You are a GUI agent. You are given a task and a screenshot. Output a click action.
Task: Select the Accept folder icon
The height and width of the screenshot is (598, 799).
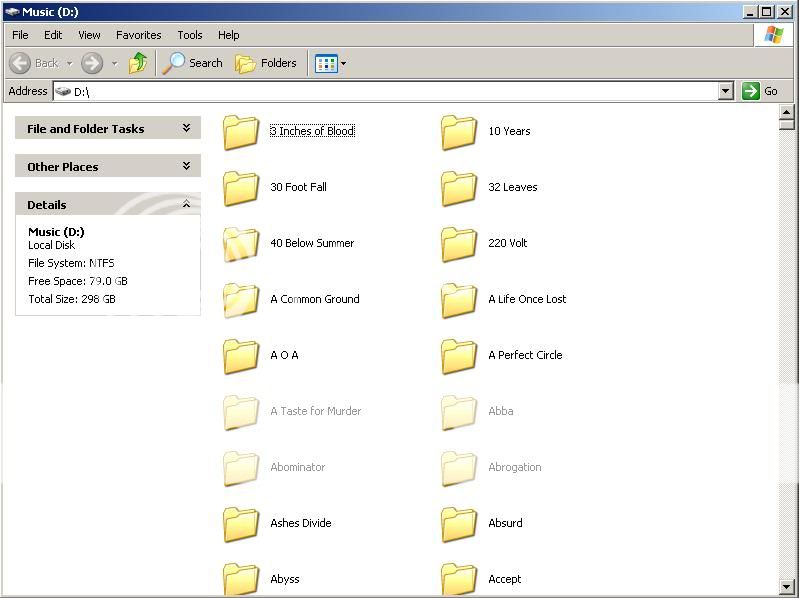(459, 579)
